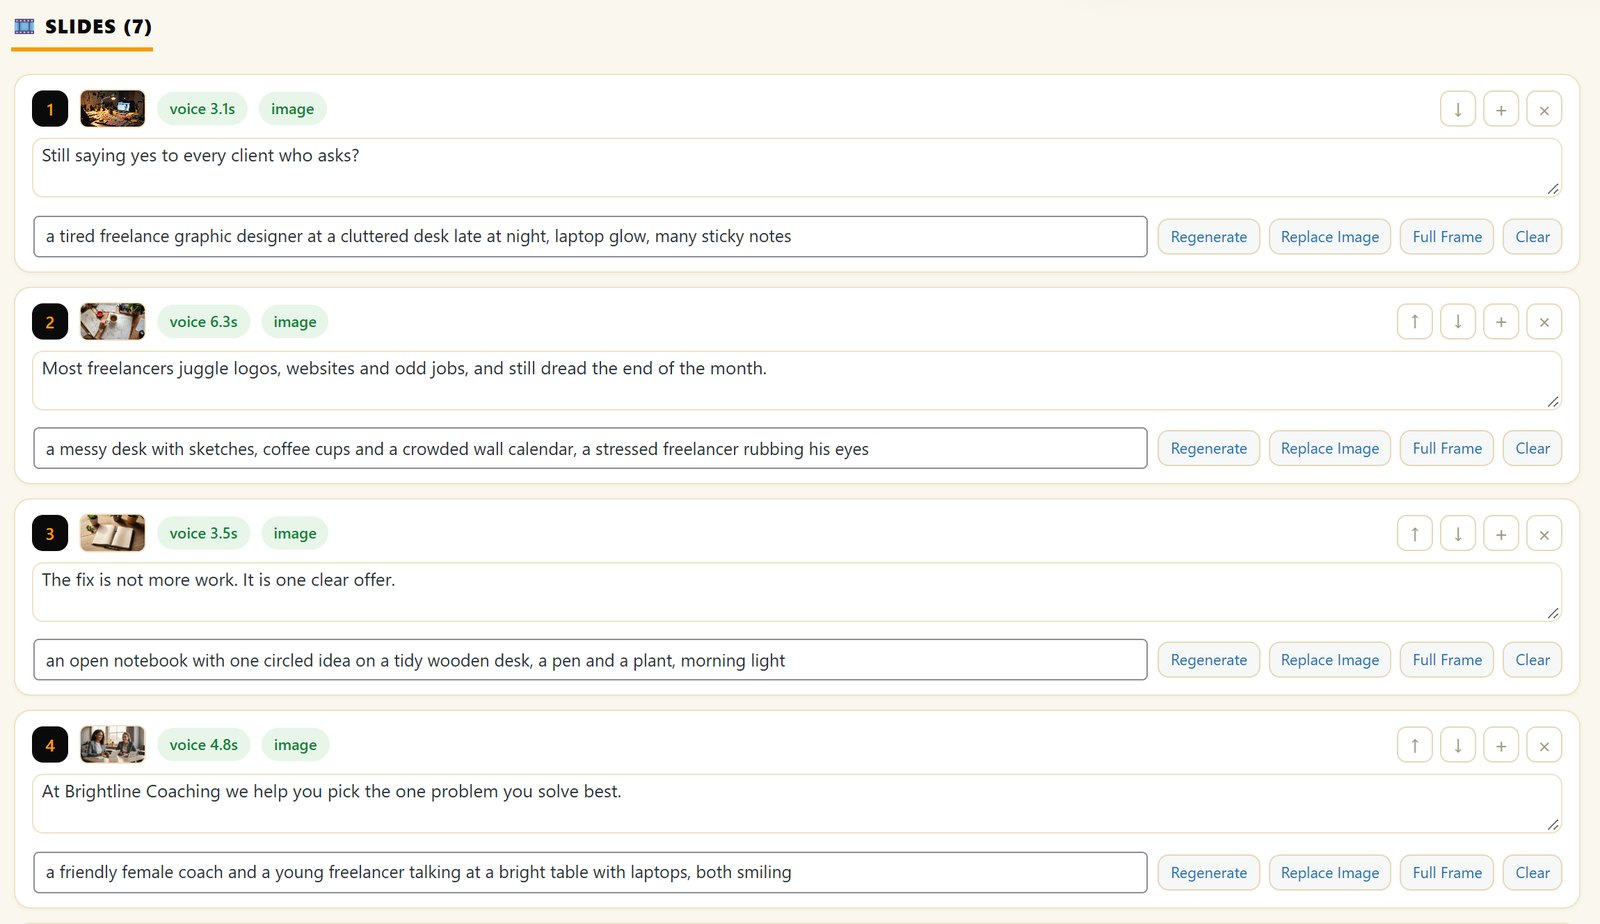Edit 'Most freelancers juggle logos' narration
This screenshot has width=1600, height=924.
pyautogui.click(x=797, y=380)
